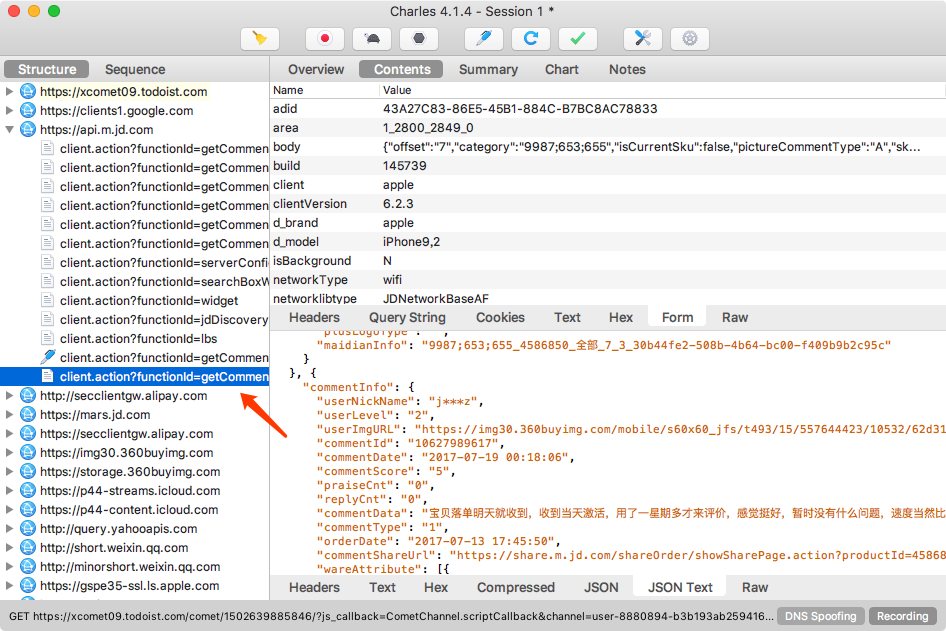The height and width of the screenshot is (631, 946).
Task: Expand the https://xcomet09.todoist.com node
Action: pos(10,92)
